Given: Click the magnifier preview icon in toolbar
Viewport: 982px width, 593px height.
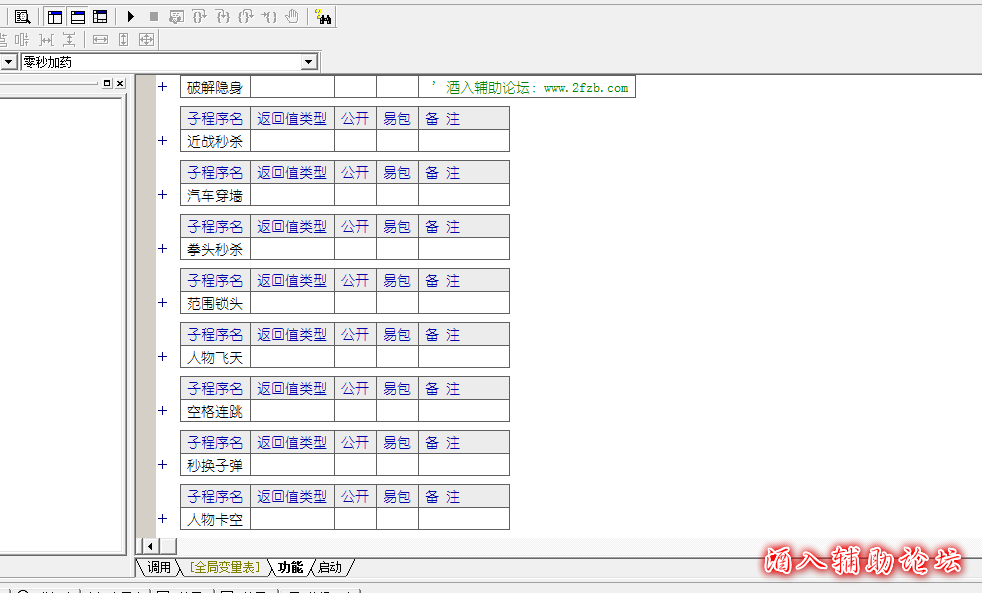Looking at the screenshot, I should [x=22, y=16].
